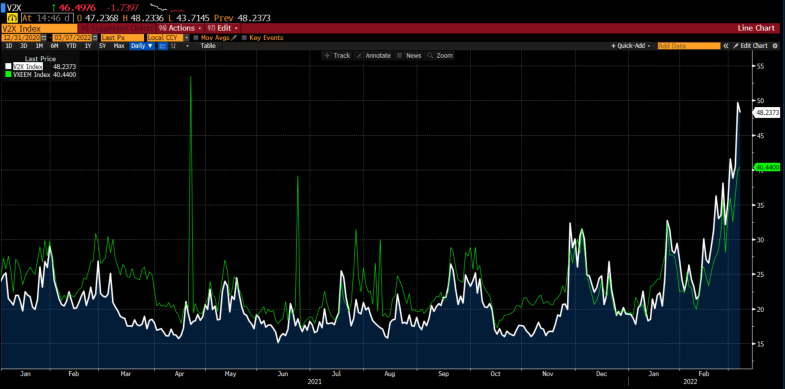Collapse panel with the double chevron icon

click(x=725, y=46)
